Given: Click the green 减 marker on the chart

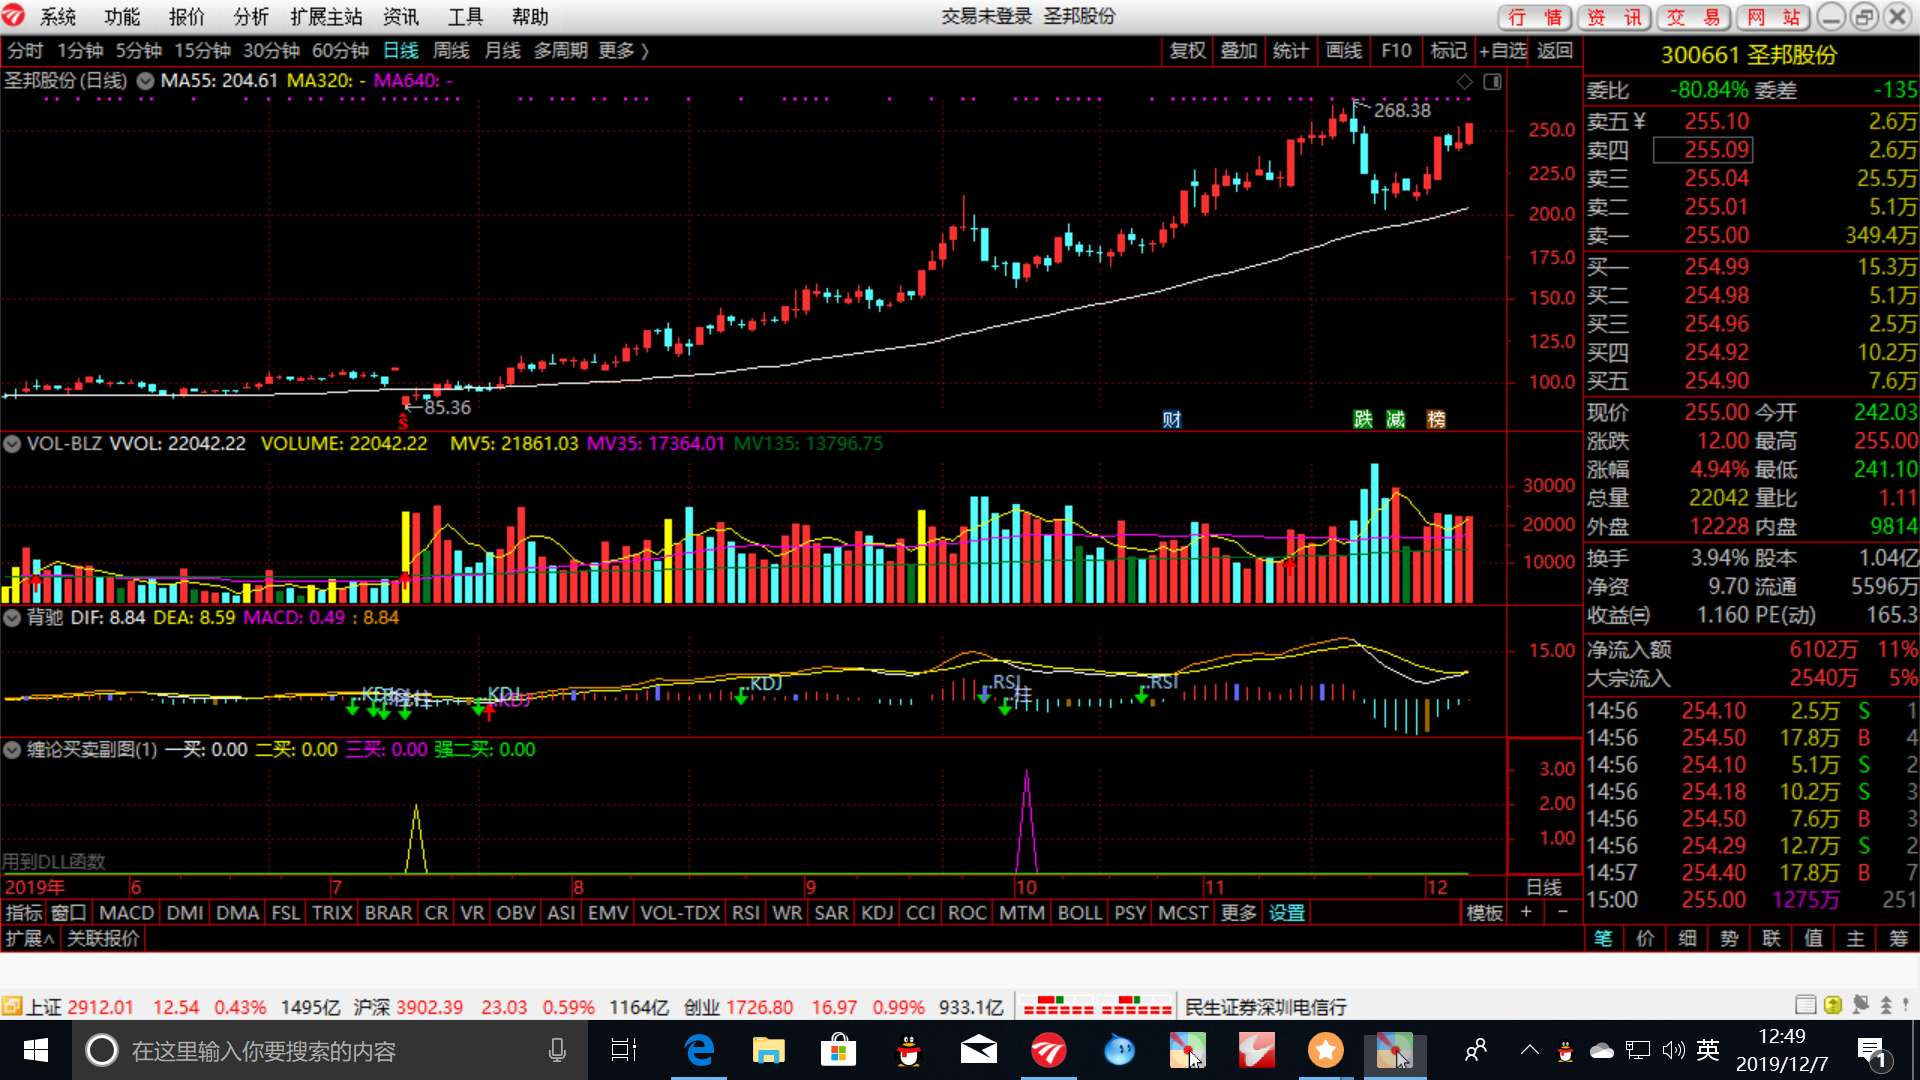Looking at the screenshot, I should point(1396,419).
